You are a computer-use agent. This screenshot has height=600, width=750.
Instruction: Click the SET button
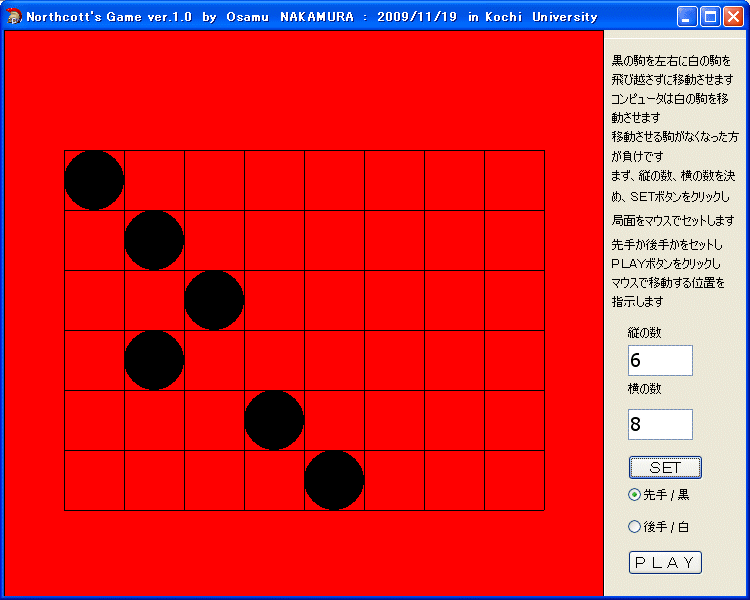pos(665,467)
